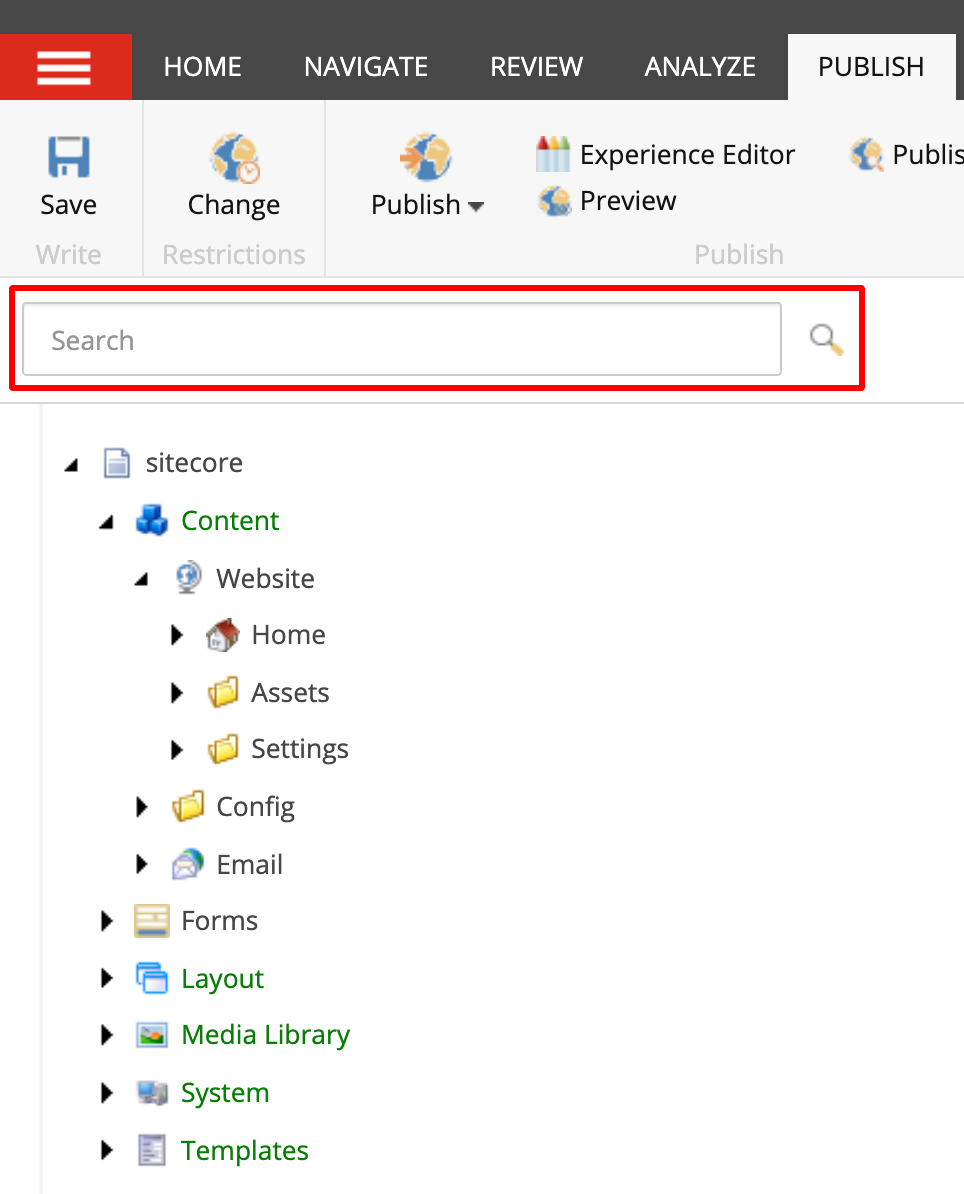
Task: Click the Change button label
Action: [x=234, y=206]
